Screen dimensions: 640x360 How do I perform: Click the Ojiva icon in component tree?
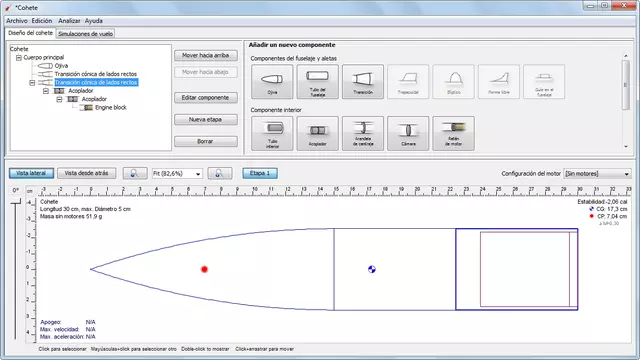[45, 66]
